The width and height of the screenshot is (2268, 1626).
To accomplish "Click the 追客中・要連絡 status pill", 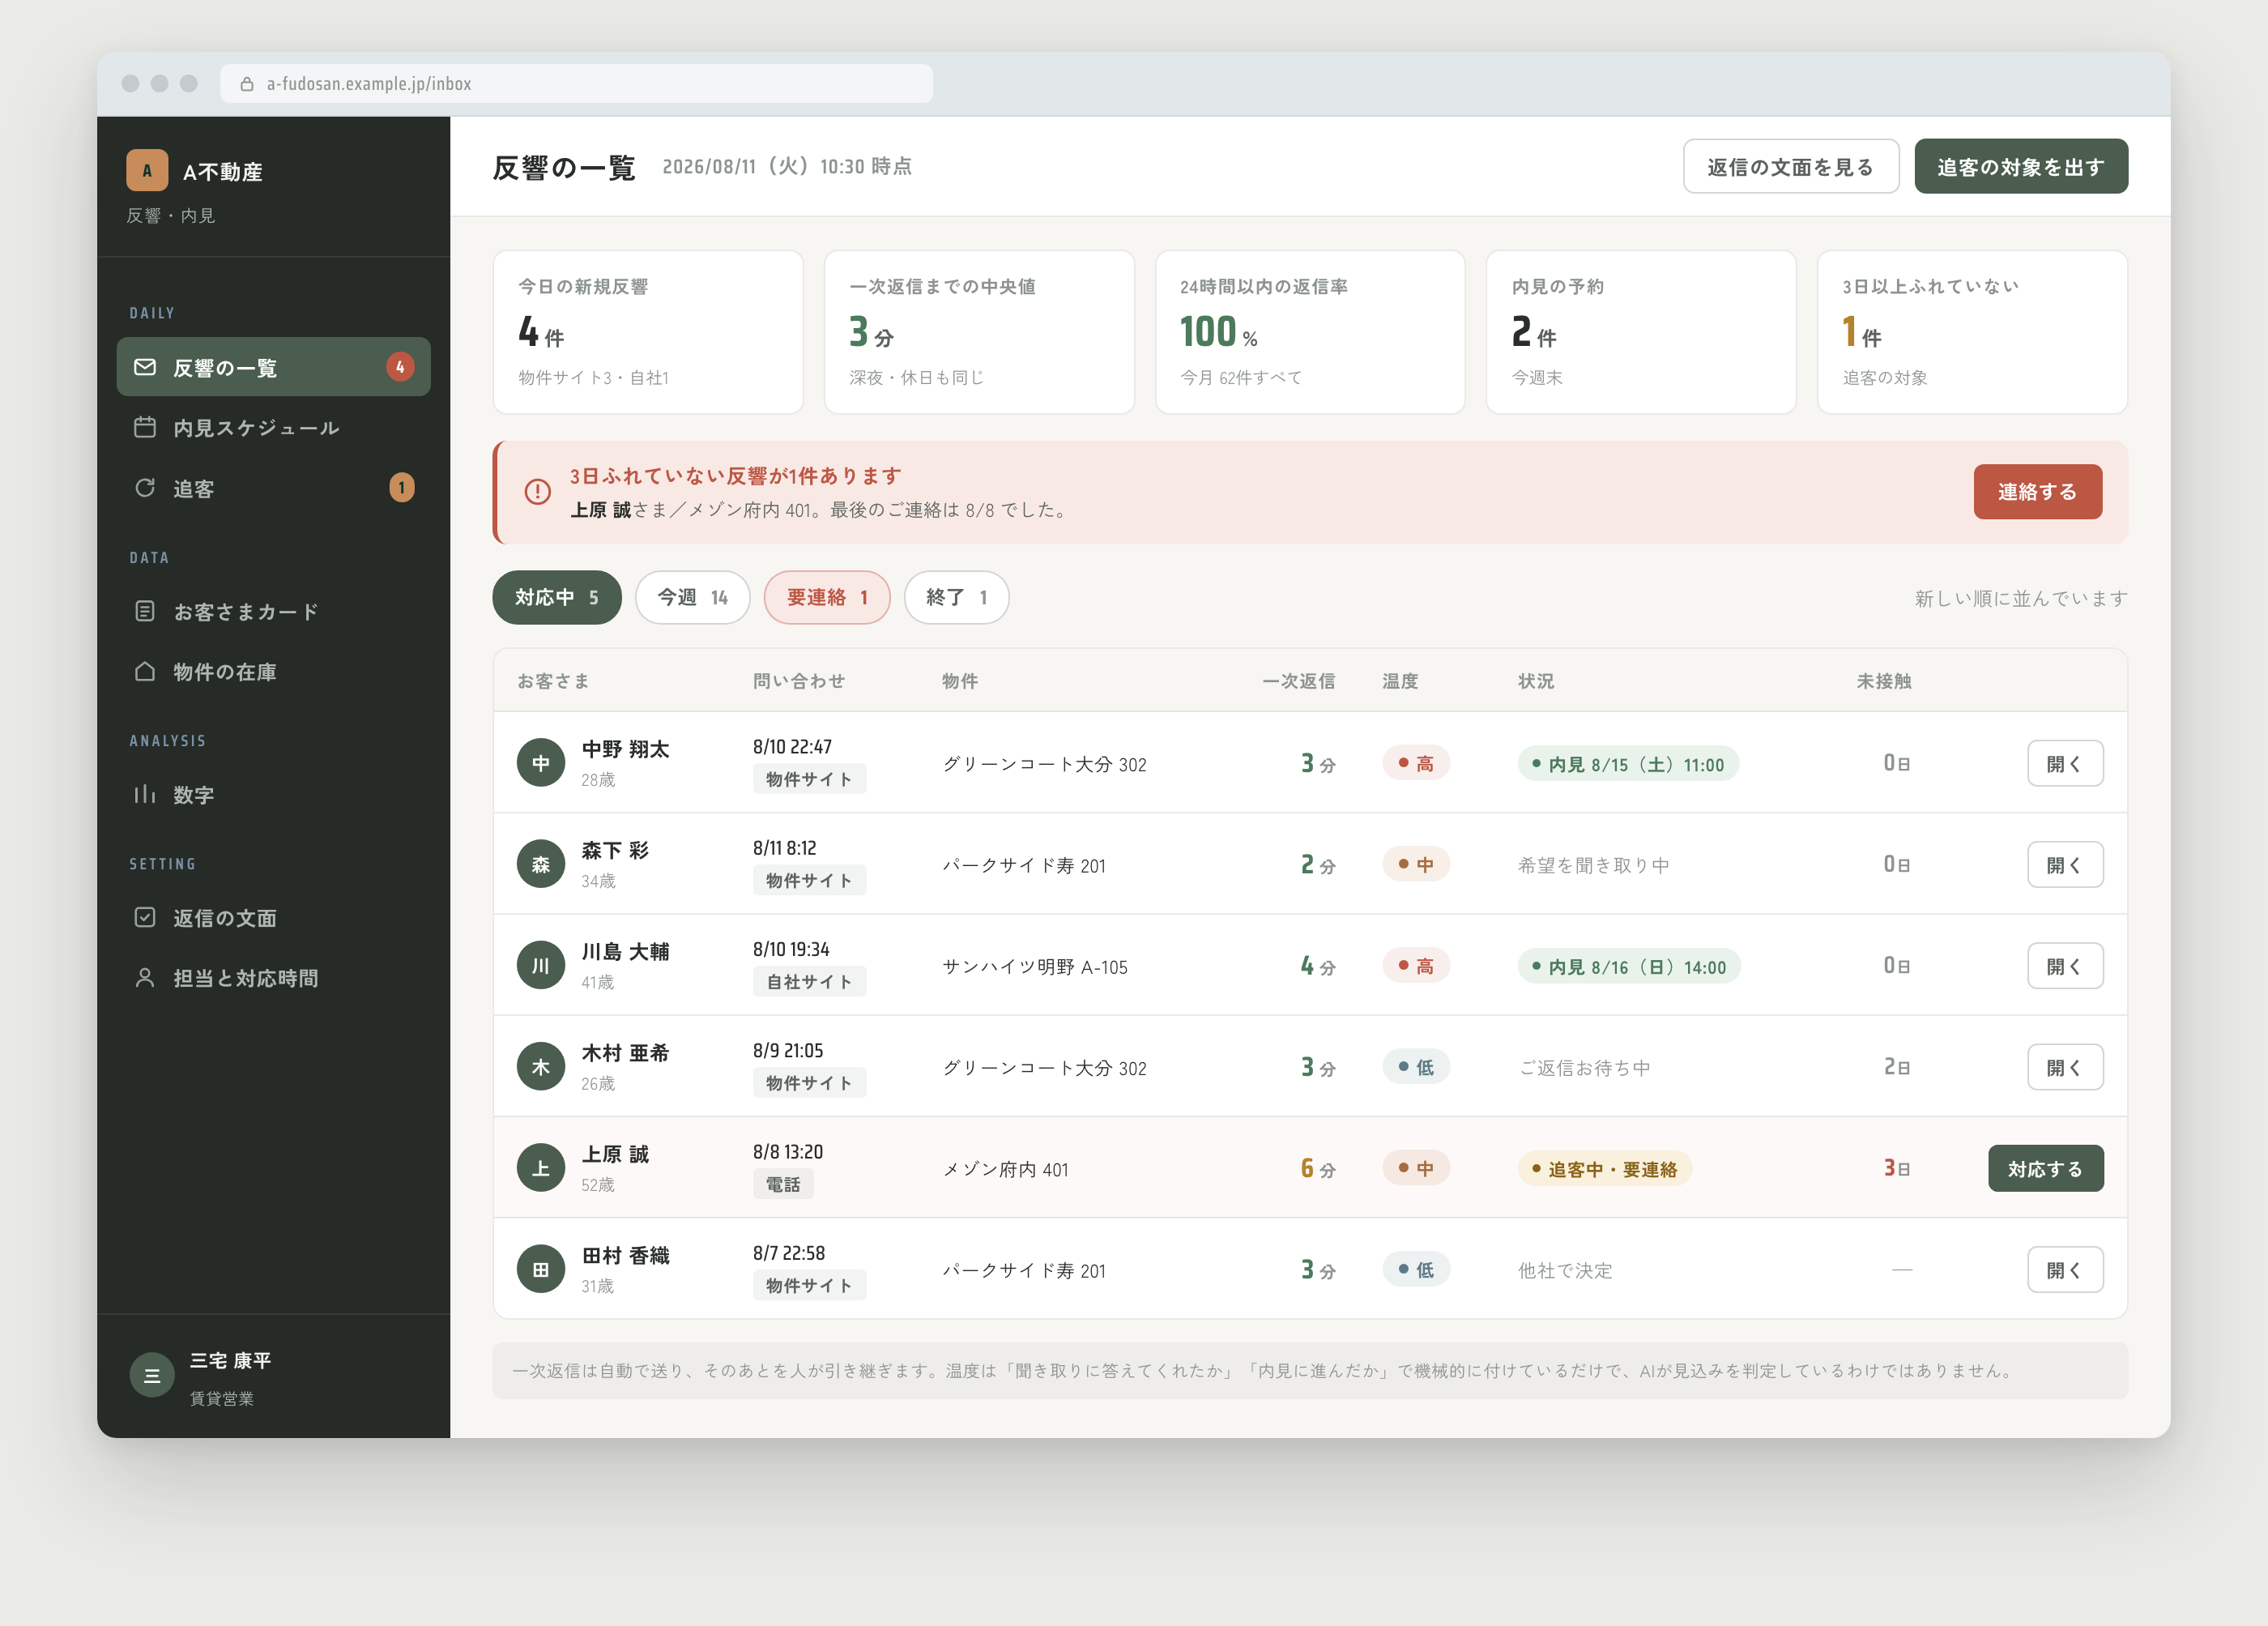I will [1604, 1169].
